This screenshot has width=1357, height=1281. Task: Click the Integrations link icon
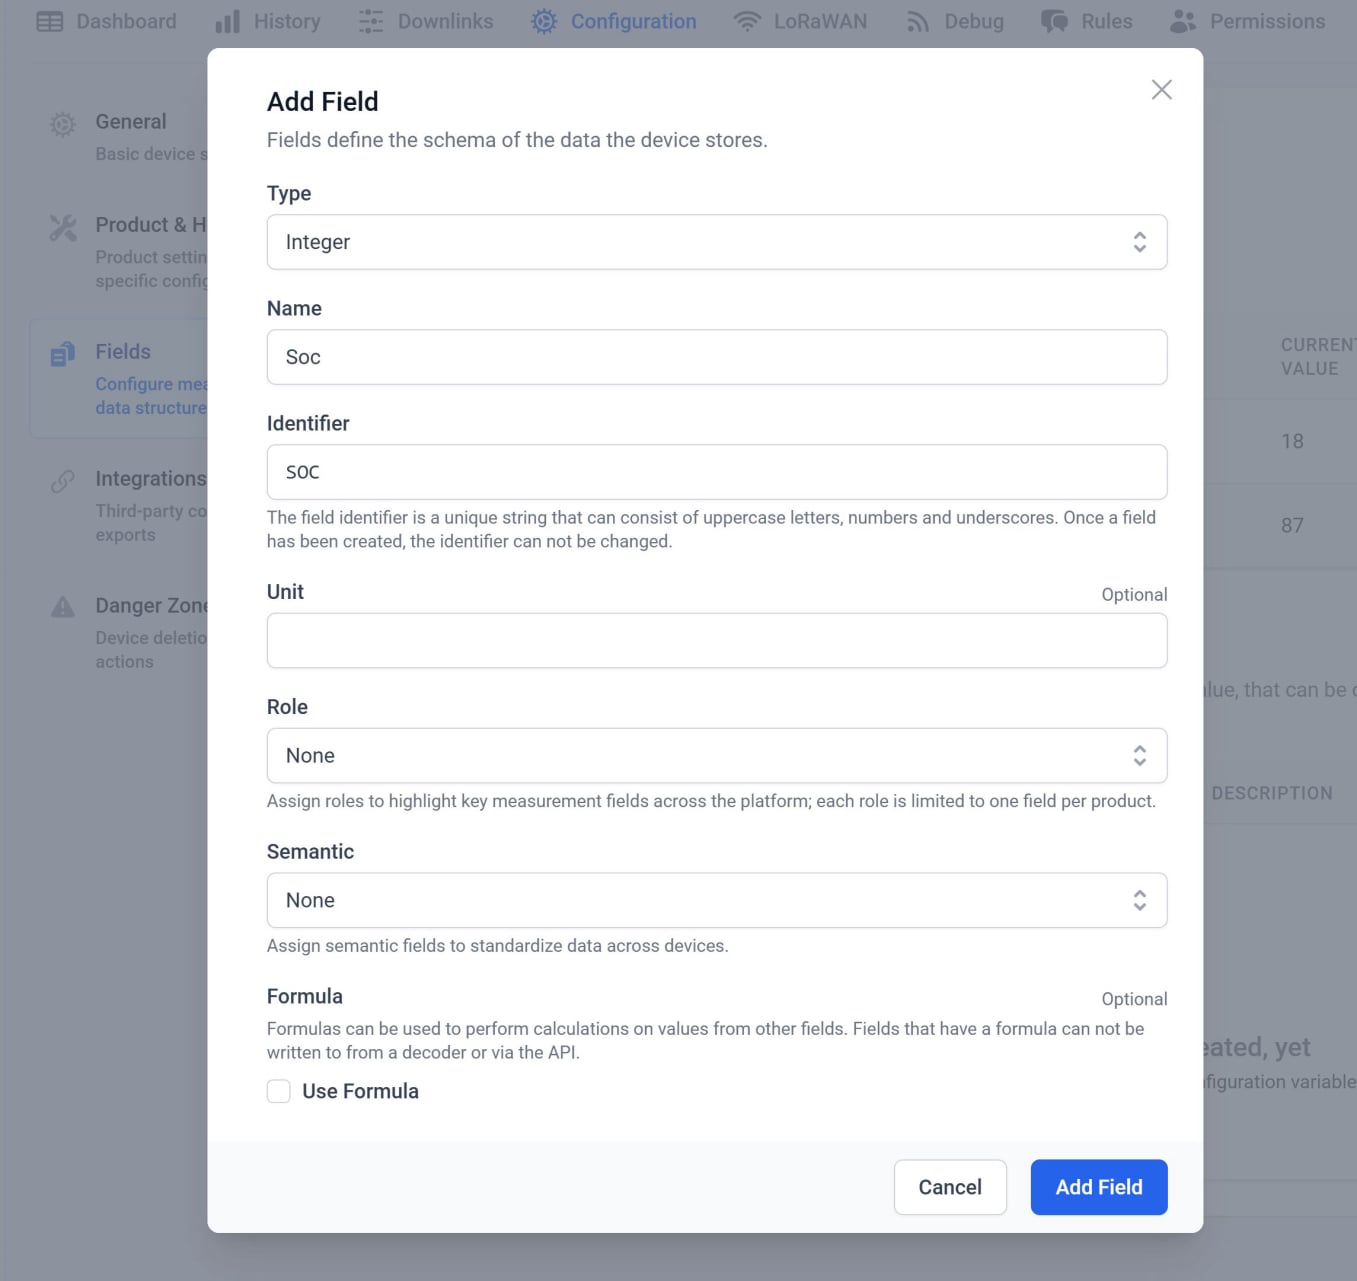tap(62, 480)
